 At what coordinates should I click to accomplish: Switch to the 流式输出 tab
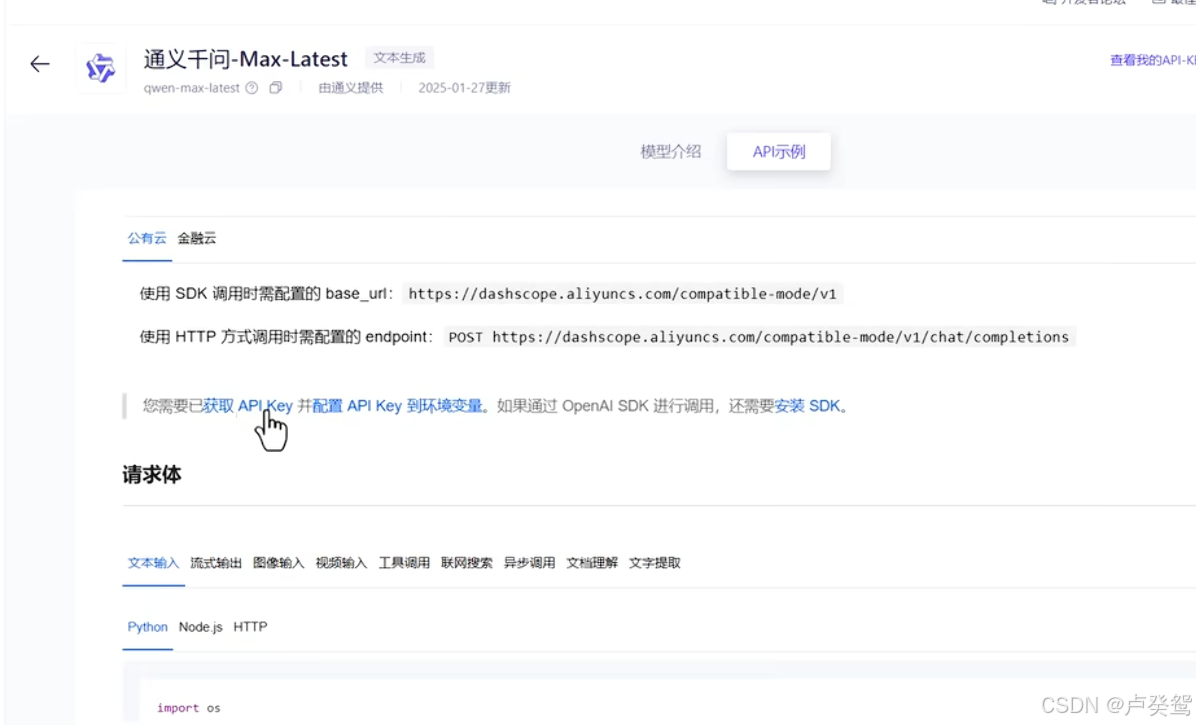click(x=216, y=563)
